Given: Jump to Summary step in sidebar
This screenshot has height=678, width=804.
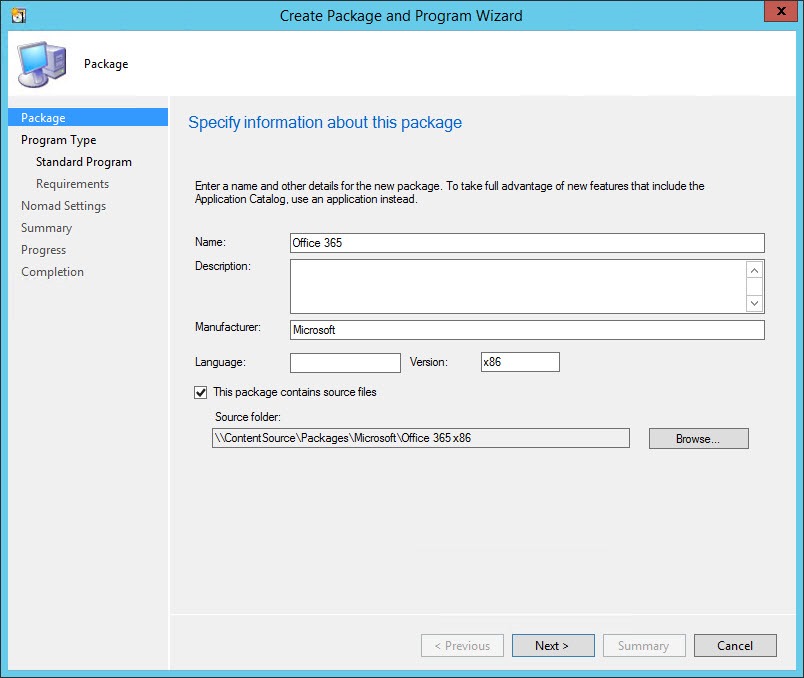Looking at the screenshot, I should point(46,228).
